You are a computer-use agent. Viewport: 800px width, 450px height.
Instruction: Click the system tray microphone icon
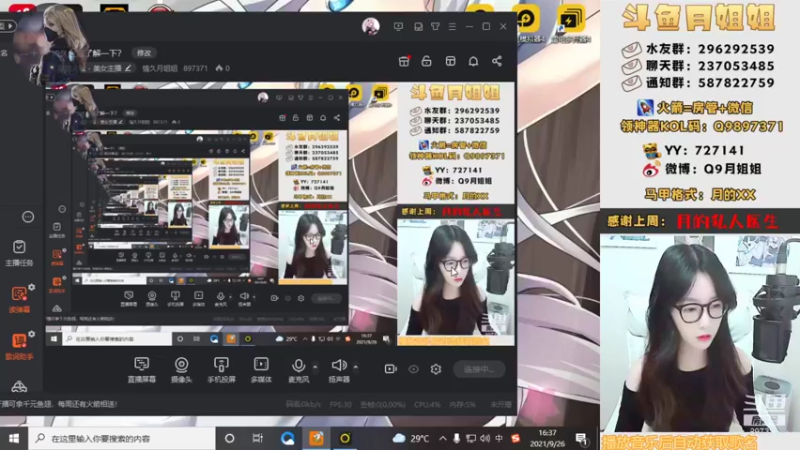click(457, 438)
